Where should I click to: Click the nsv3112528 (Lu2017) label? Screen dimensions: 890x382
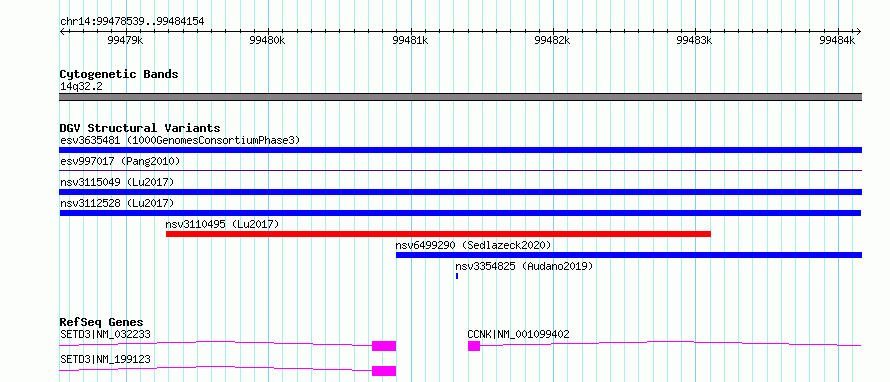(117, 203)
